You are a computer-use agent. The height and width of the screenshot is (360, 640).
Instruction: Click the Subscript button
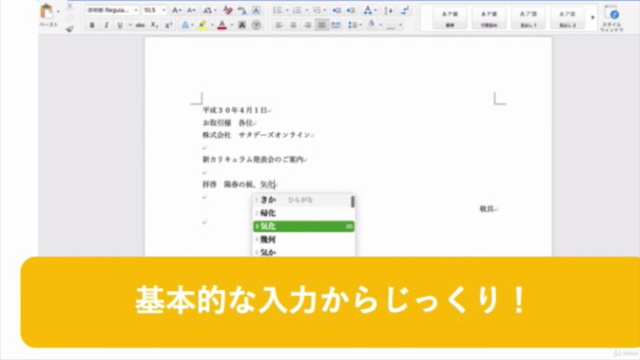[154, 25]
